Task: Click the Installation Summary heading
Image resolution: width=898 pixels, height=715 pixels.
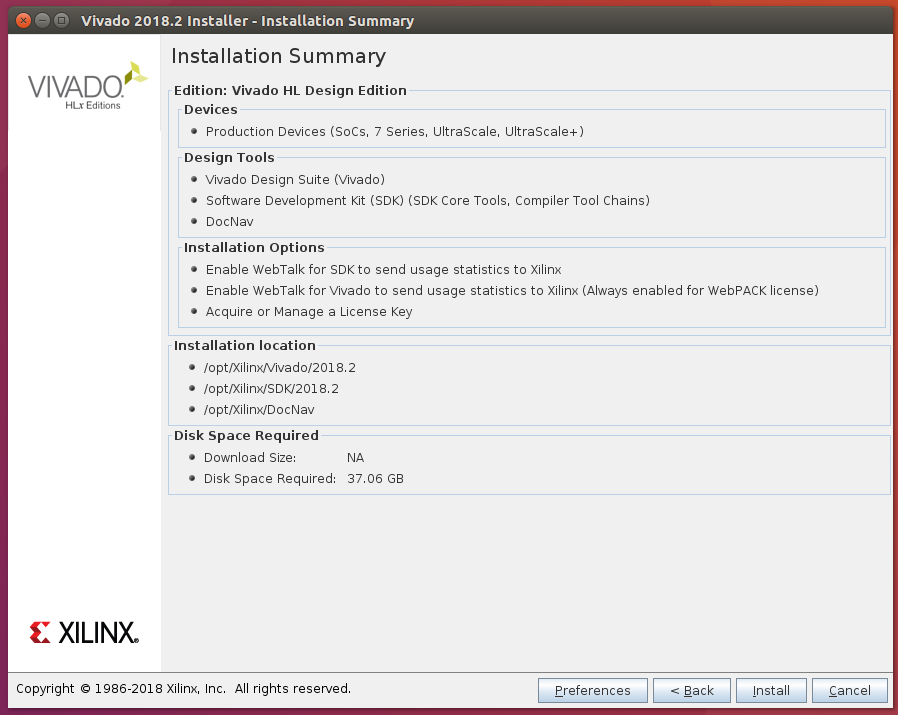Action: pos(278,56)
